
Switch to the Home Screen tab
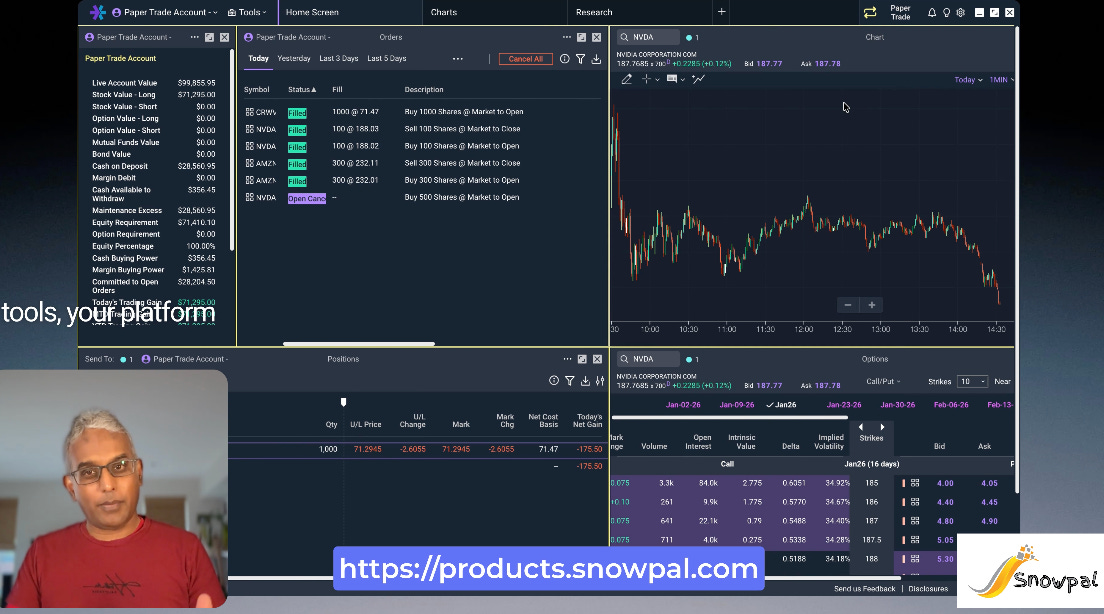[312, 12]
